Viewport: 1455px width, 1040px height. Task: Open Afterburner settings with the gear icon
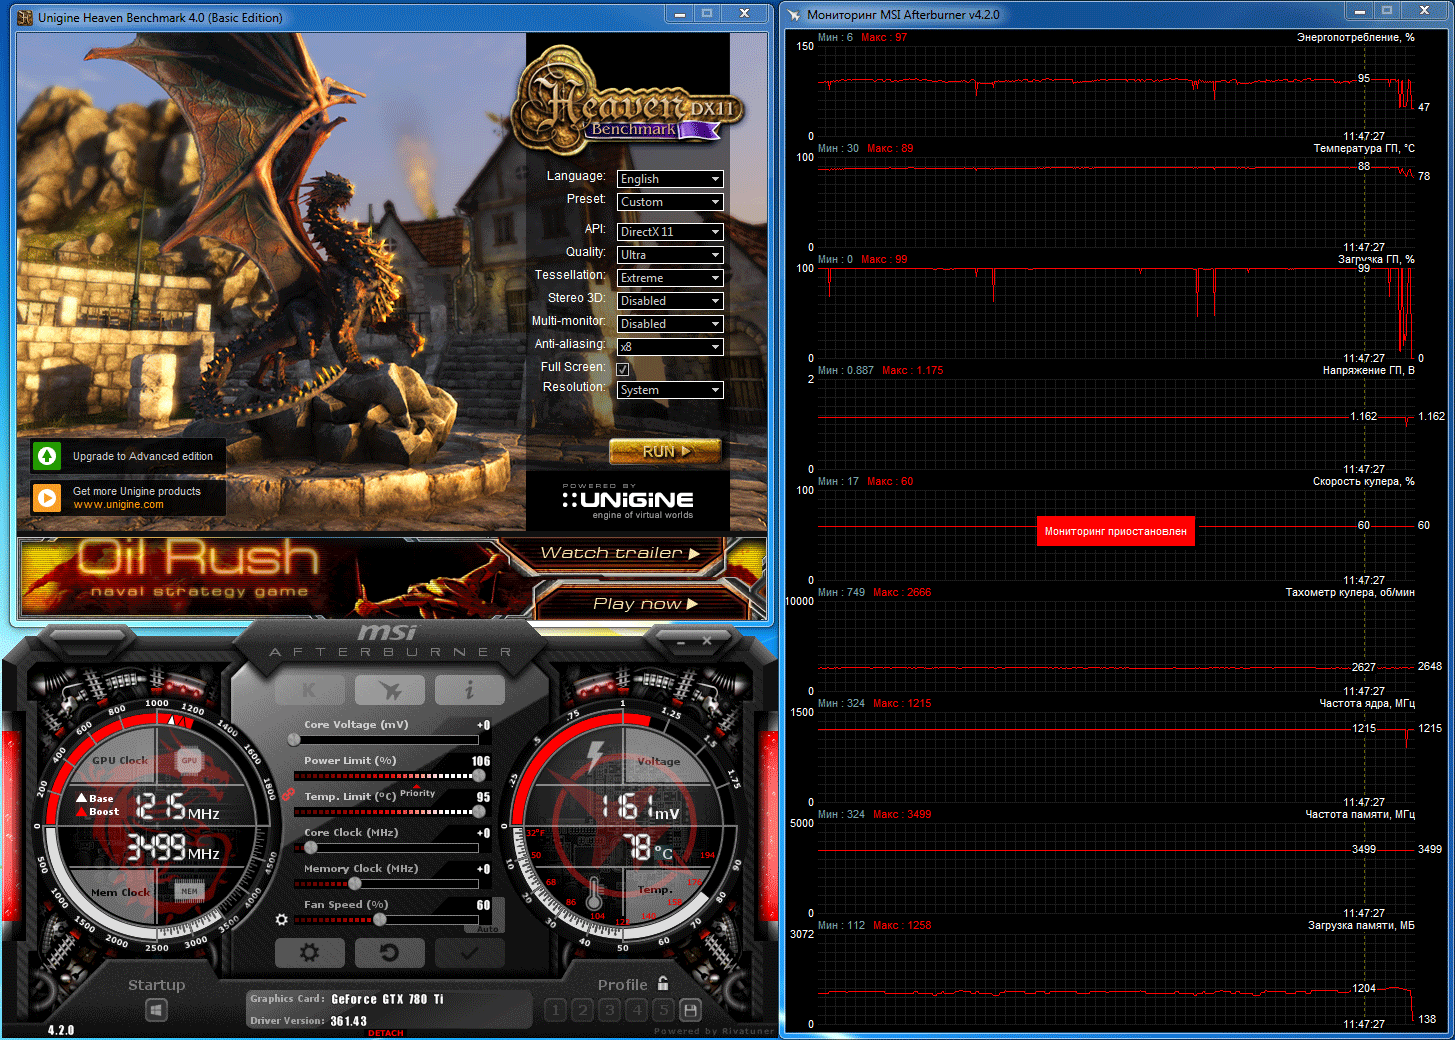coord(310,952)
